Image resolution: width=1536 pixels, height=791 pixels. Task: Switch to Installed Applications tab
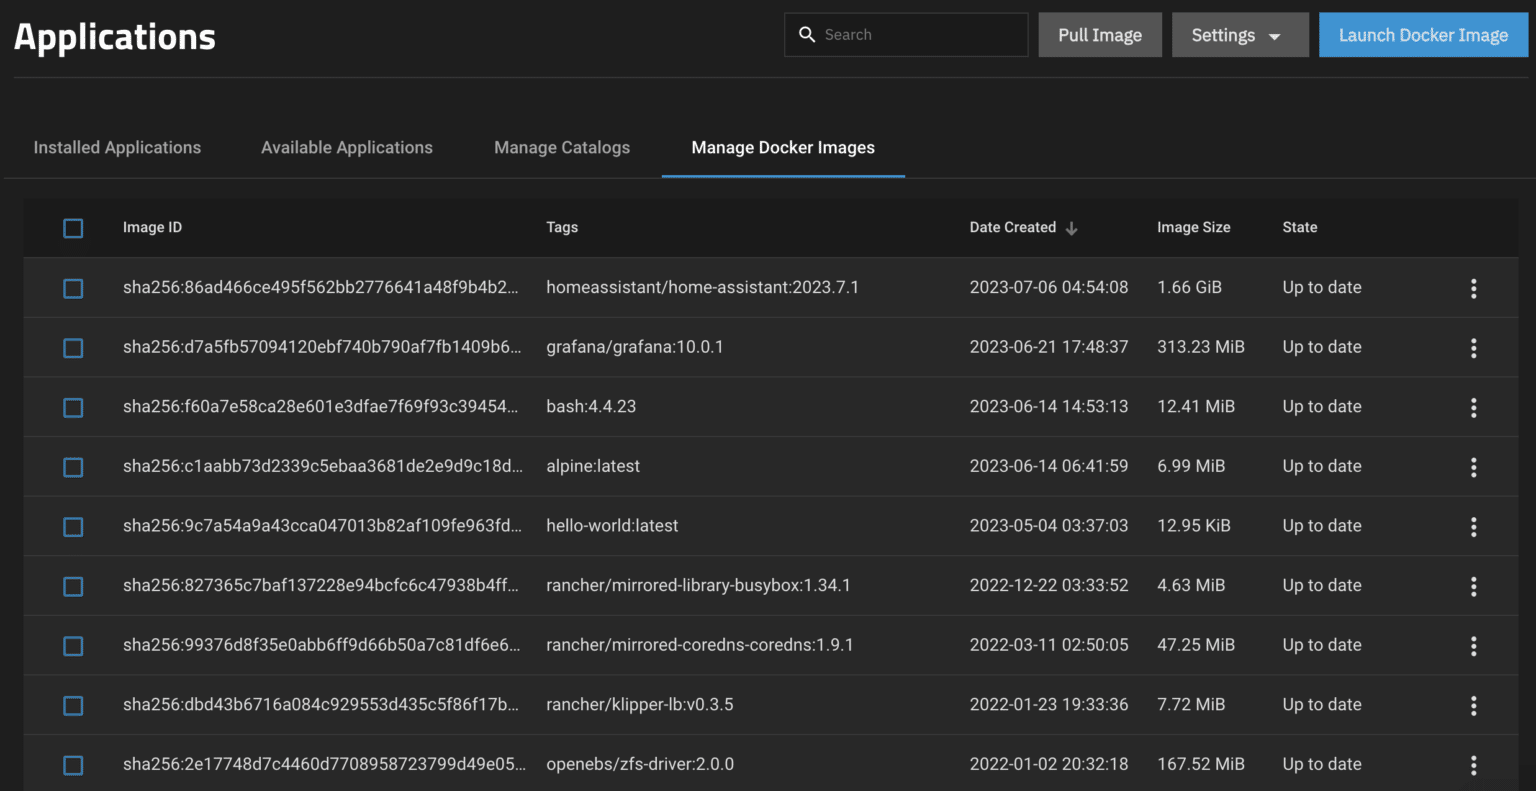coord(117,147)
